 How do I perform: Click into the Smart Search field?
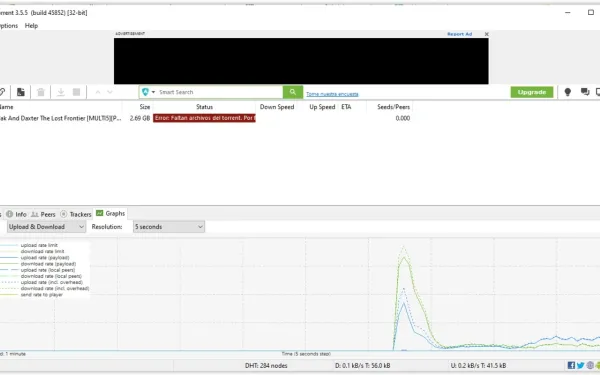220,92
